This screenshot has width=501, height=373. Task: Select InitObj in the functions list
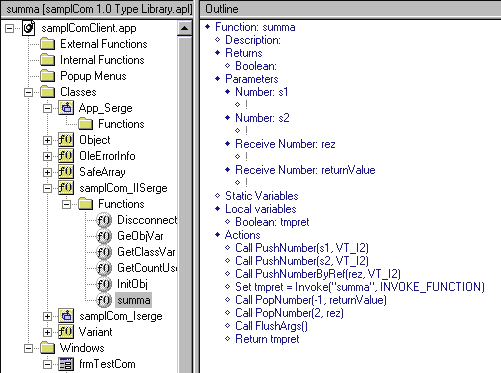click(x=132, y=284)
